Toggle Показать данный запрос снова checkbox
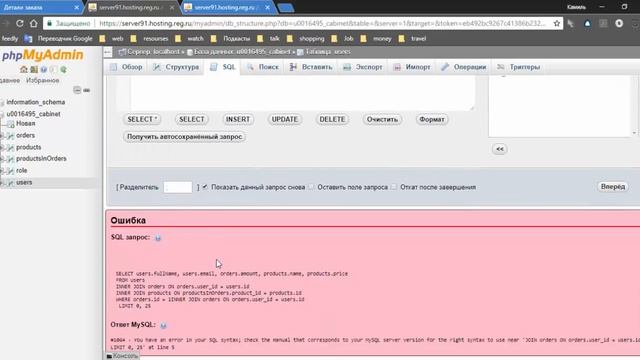This screenshot has height=360, width=640. pos(205,187)
